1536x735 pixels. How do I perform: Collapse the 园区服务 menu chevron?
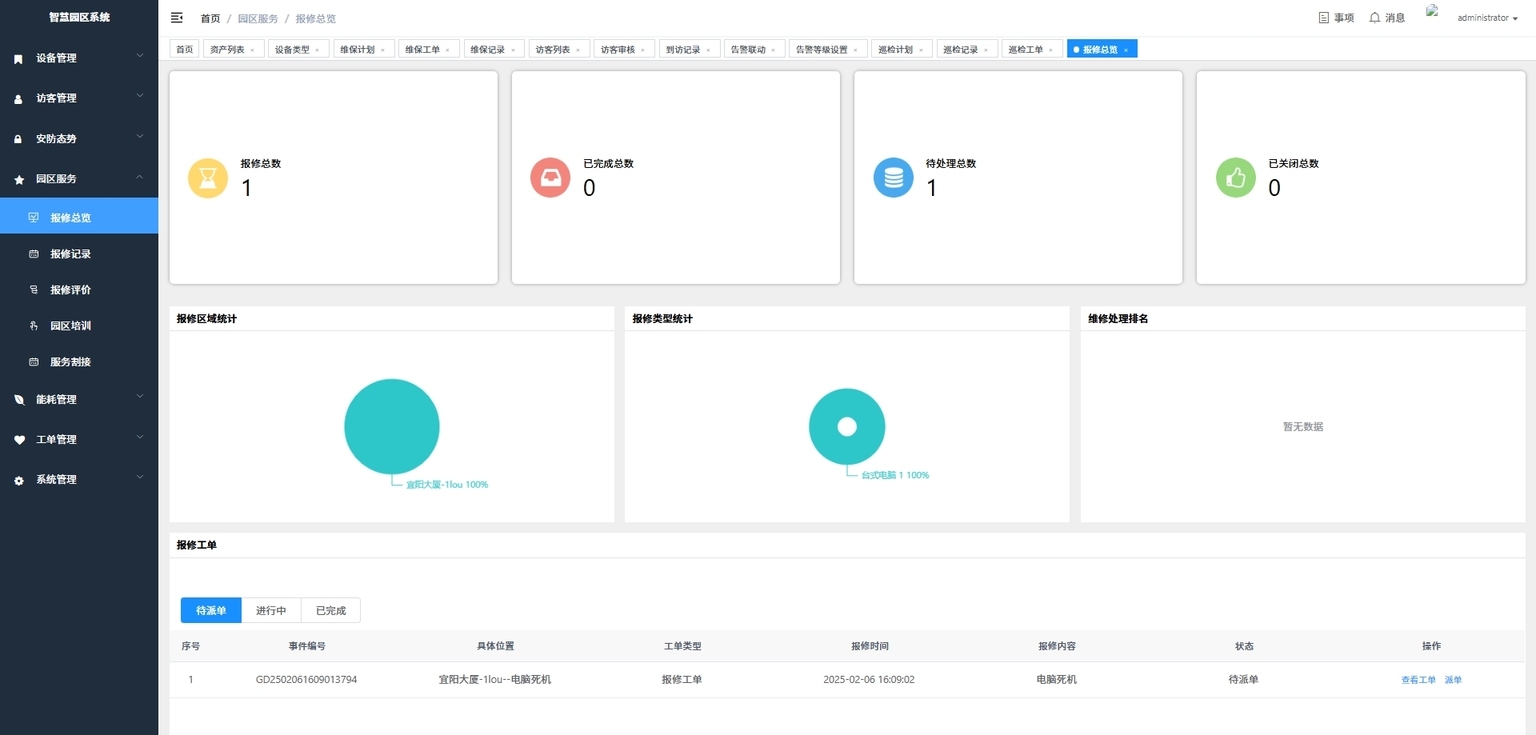140,177
